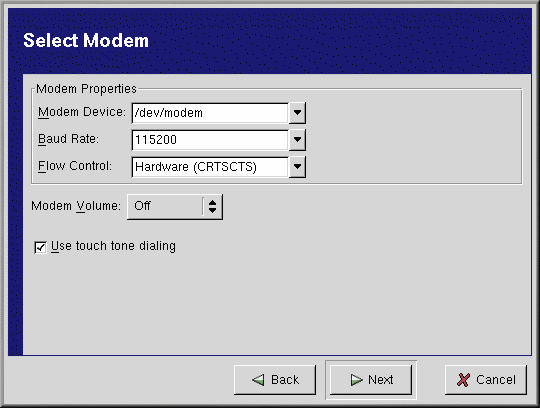The height and width of the screenshot is (408, 540).
Task: Open the Flow Control dropdown arrow
Action: (297, 167)
